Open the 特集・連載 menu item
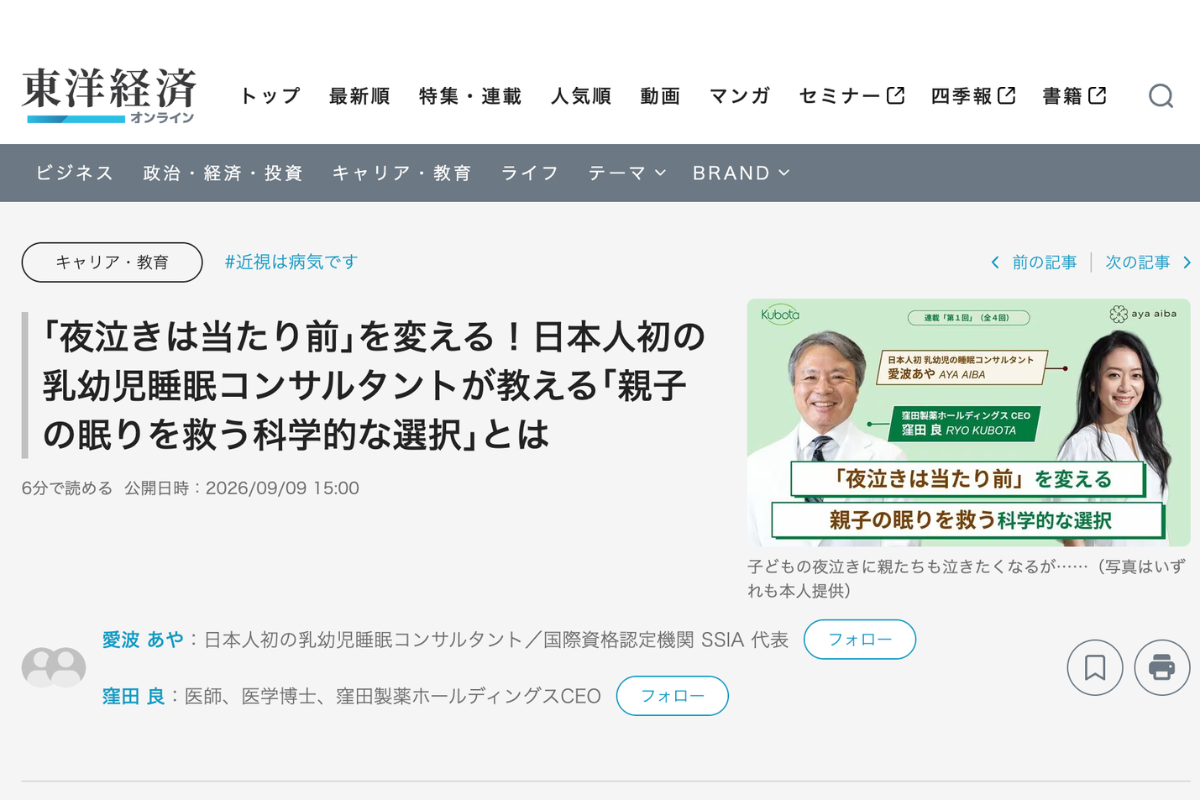 coord(471,96)
